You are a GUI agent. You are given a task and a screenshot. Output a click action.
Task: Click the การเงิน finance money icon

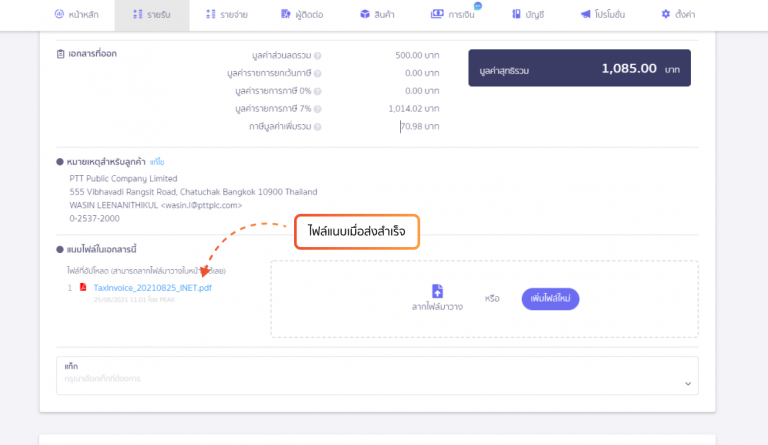[438, 15]
